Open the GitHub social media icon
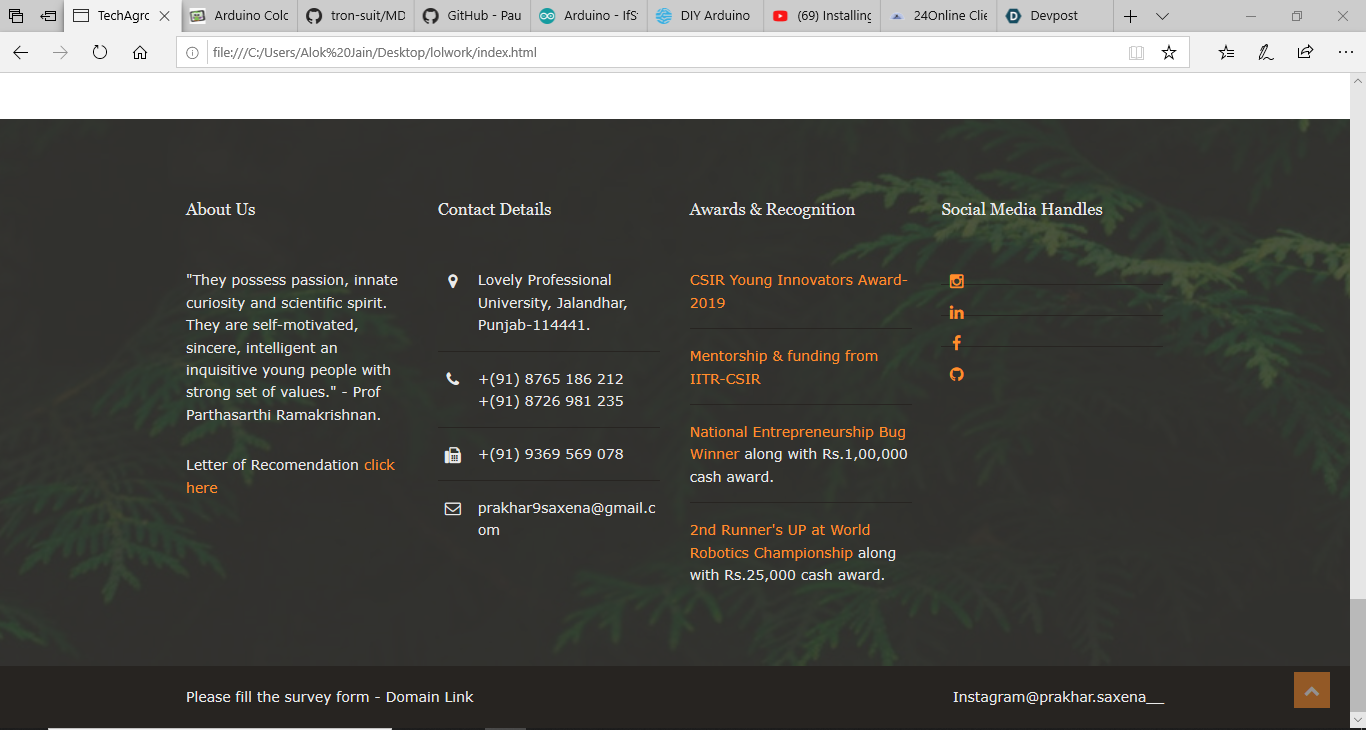 pyautogui.click(x=956, y=374)
